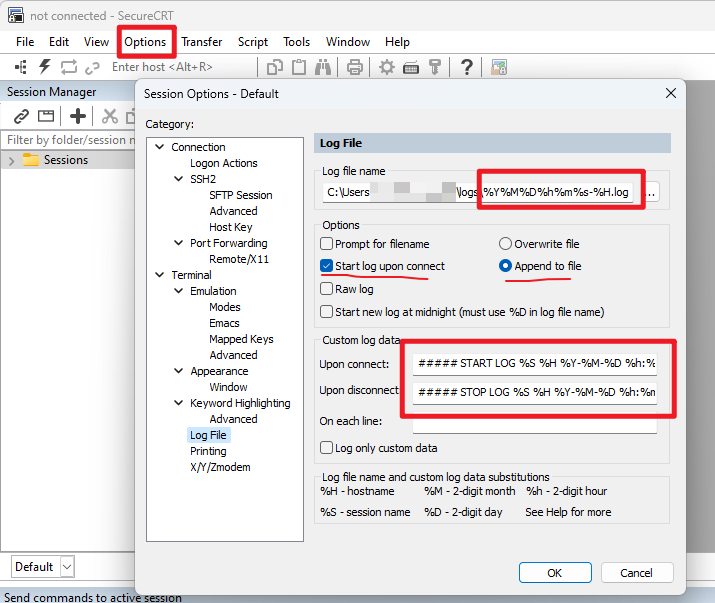Viewport: 715px width, 603px height.
Task: Click the Disconnect chain icon in toolbar
Action: point(93,68)
